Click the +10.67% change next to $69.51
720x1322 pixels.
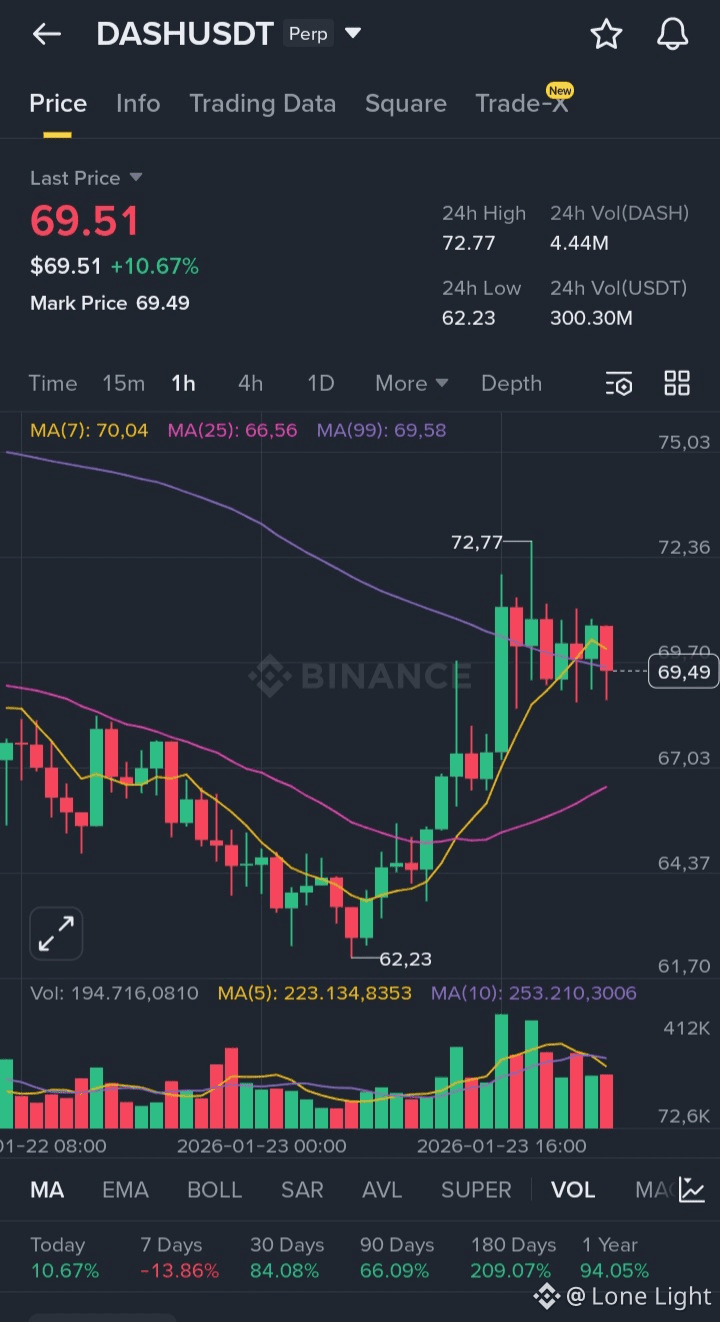point(155,267)
